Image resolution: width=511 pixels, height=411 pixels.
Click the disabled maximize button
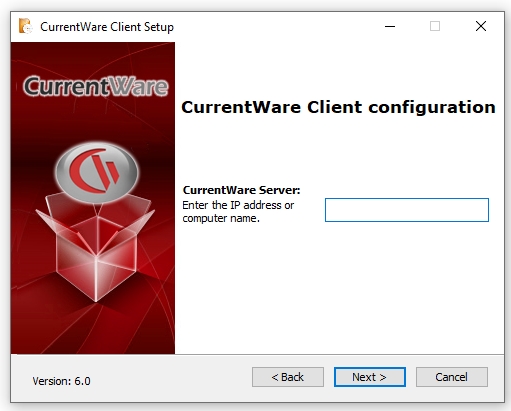point(435,26)
